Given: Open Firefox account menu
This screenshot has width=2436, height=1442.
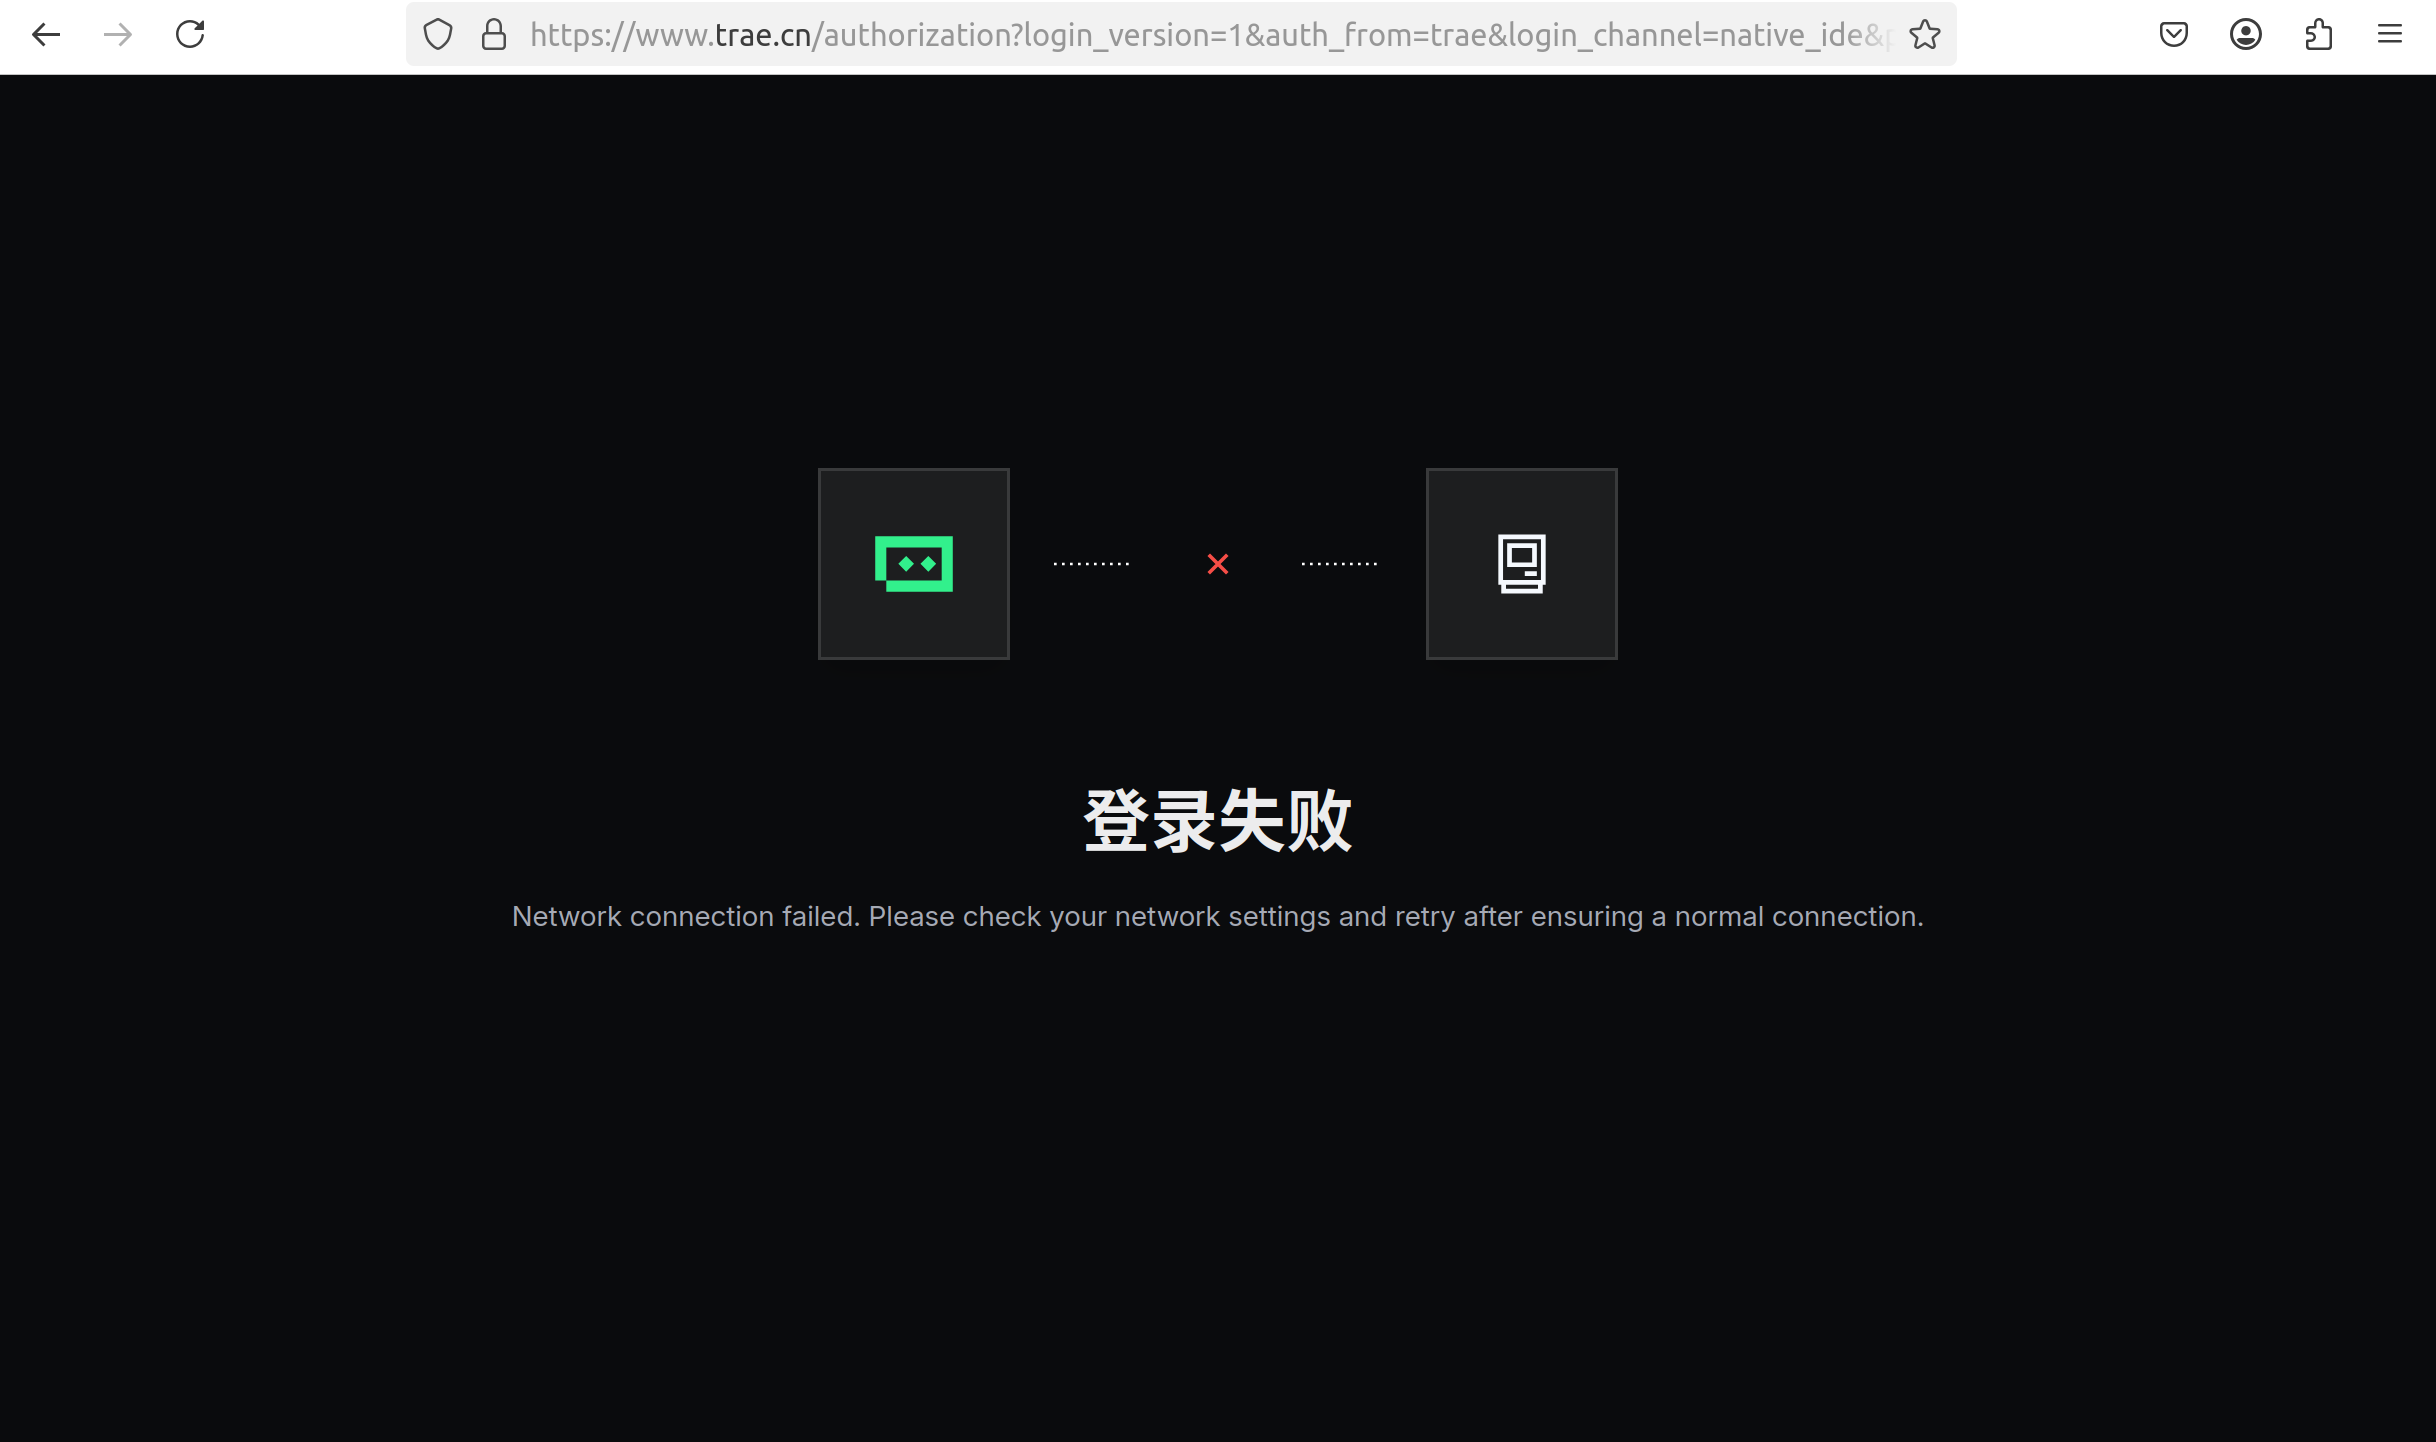Looking at the screenshot, I should pyautogui.click(x=2246, y=35).
